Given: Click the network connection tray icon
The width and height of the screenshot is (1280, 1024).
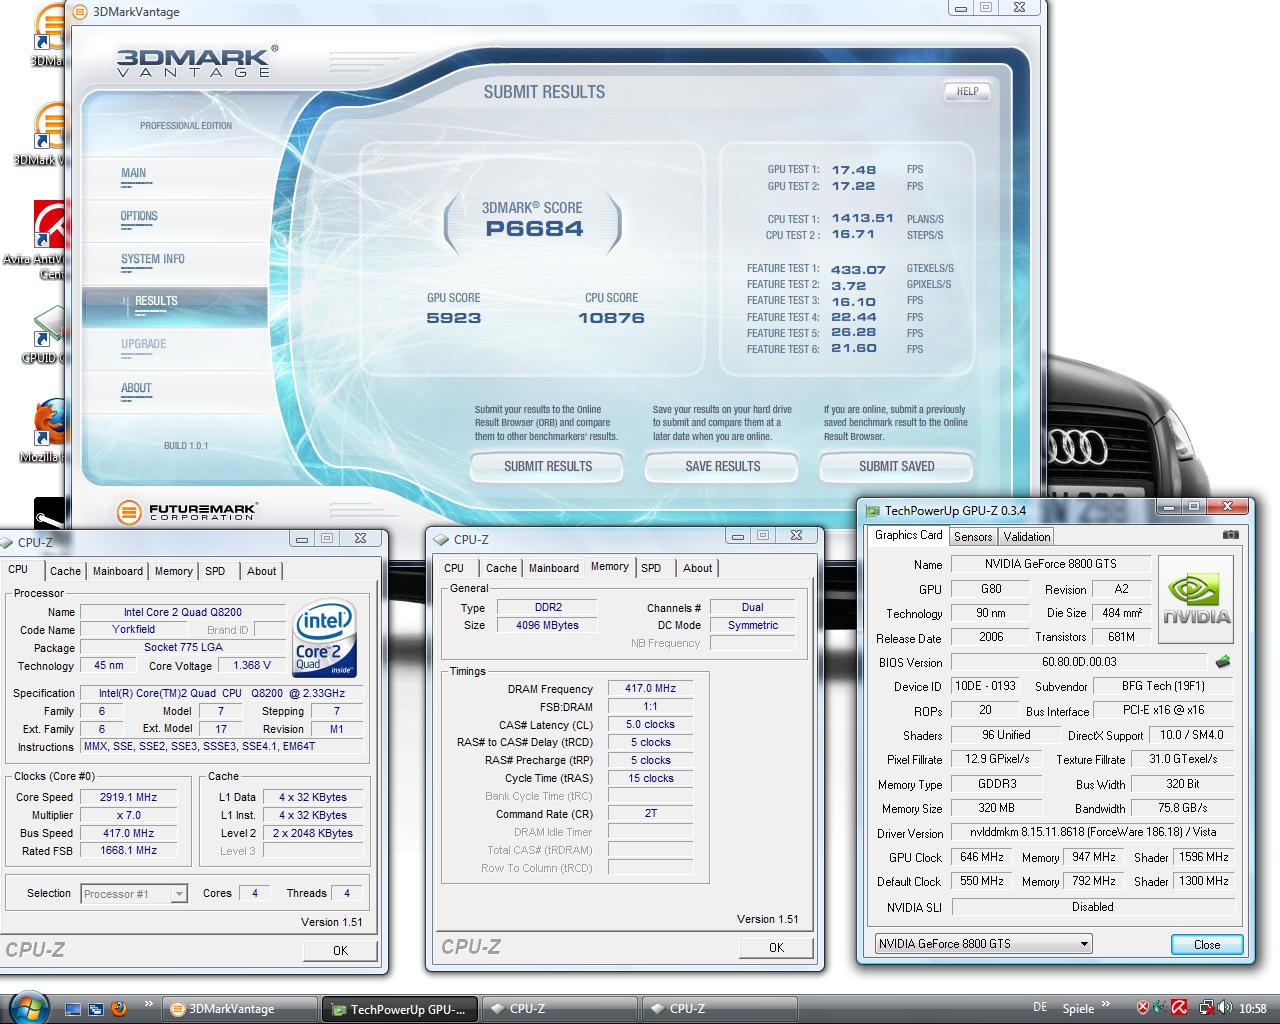Looking at the screenshot, I should point(1207,1008).
